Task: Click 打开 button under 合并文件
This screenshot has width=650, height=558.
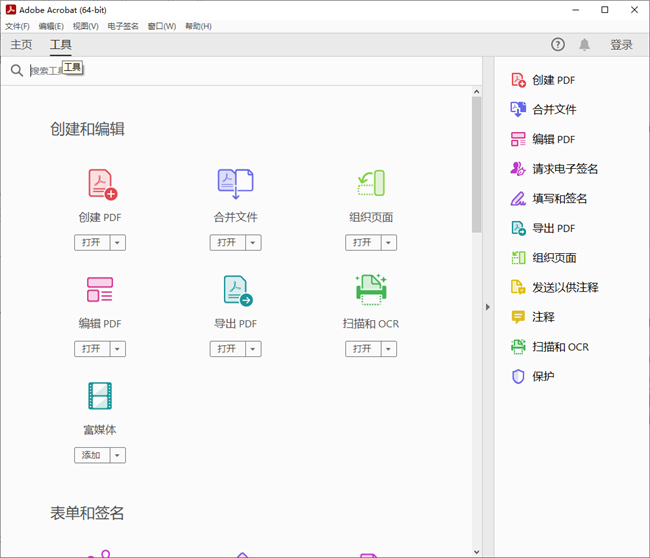Action: click(228, 243)
